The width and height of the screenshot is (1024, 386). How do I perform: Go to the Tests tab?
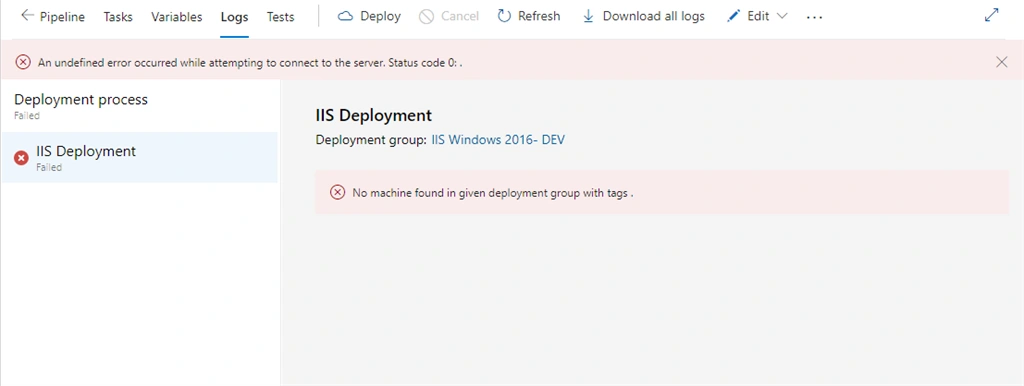point(280,16)
